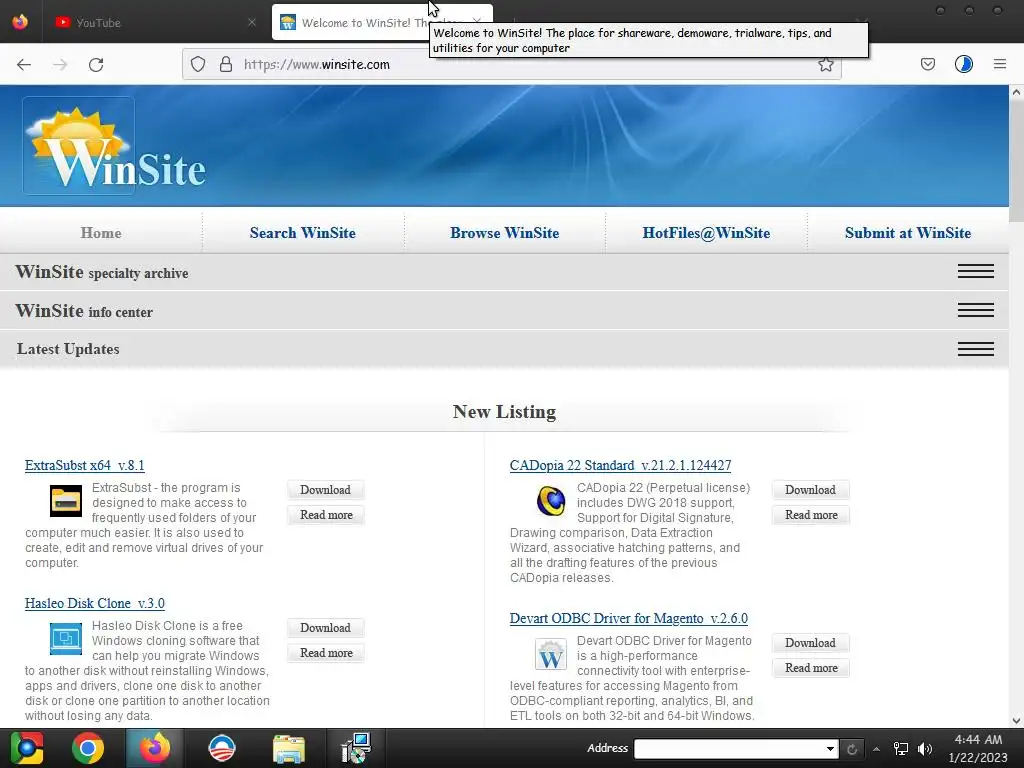Open the Firefox hamburger application menu
The image size is (1024, 768).
(x=1000, y=64)
